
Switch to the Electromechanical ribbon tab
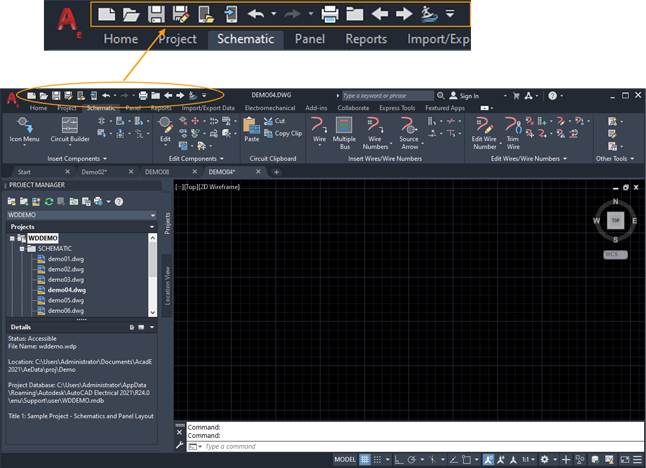pyautogui.click(x=270, y=108)
